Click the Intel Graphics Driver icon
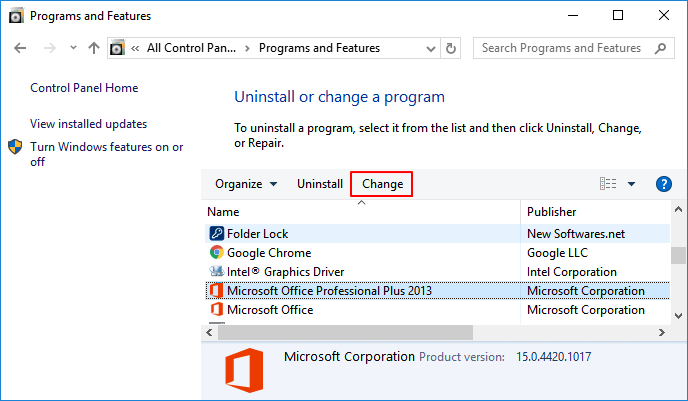Screen dimensions: 688x401 point(215,272)
